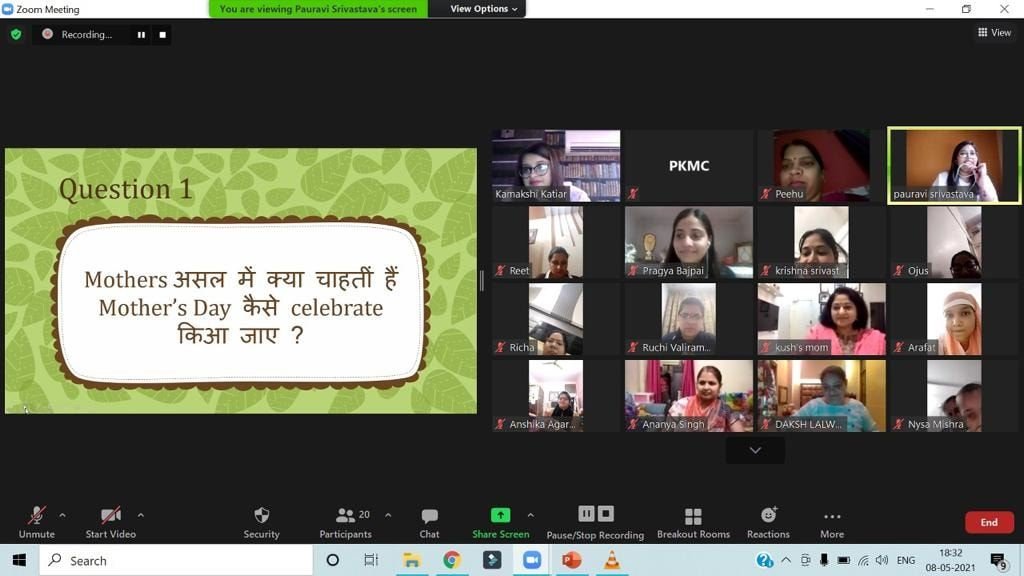Open Breakout Rooms
Viewport: 1024px width, 576px height.
pyautogui.click(x=693, y=522)
